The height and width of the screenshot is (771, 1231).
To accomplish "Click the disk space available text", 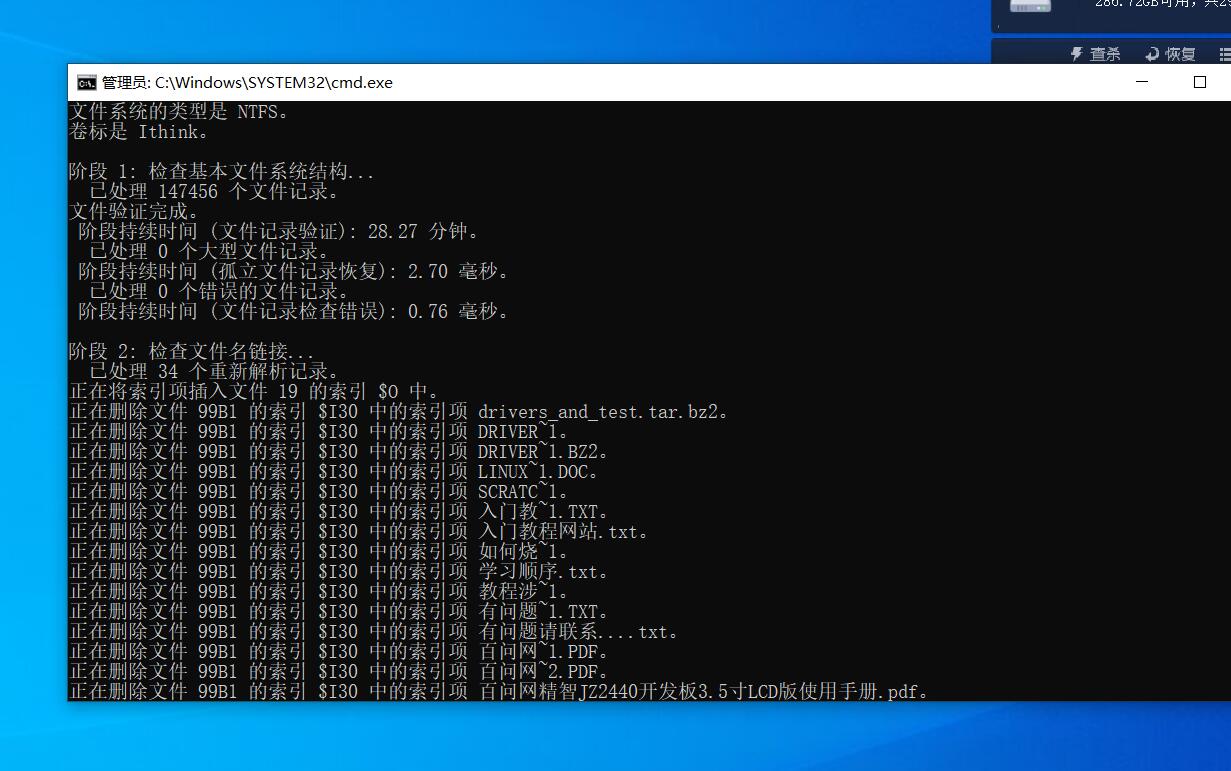I will click(1162, 4).
